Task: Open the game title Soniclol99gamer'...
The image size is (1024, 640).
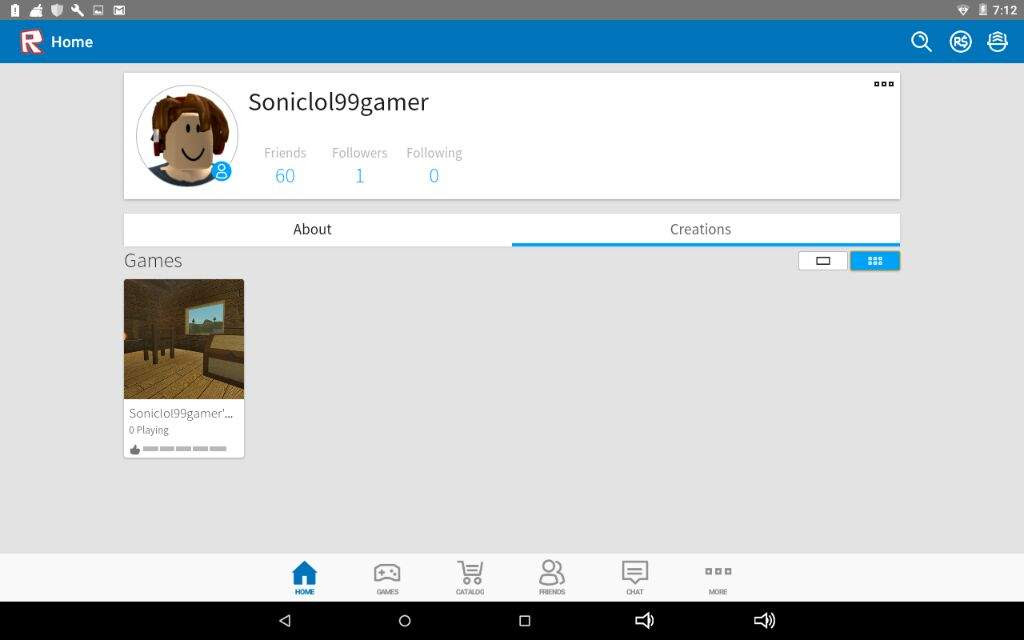Action: 181,413
